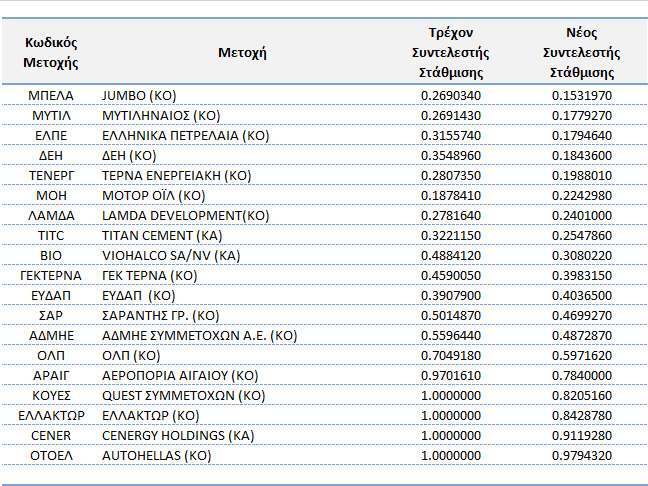This screenshot has width=648, height=486.
Task: Click the ΜΥΤΙΛΗΝΑΙΟΣ (ΚΟ) stock name cell
Action: point(161,115)
